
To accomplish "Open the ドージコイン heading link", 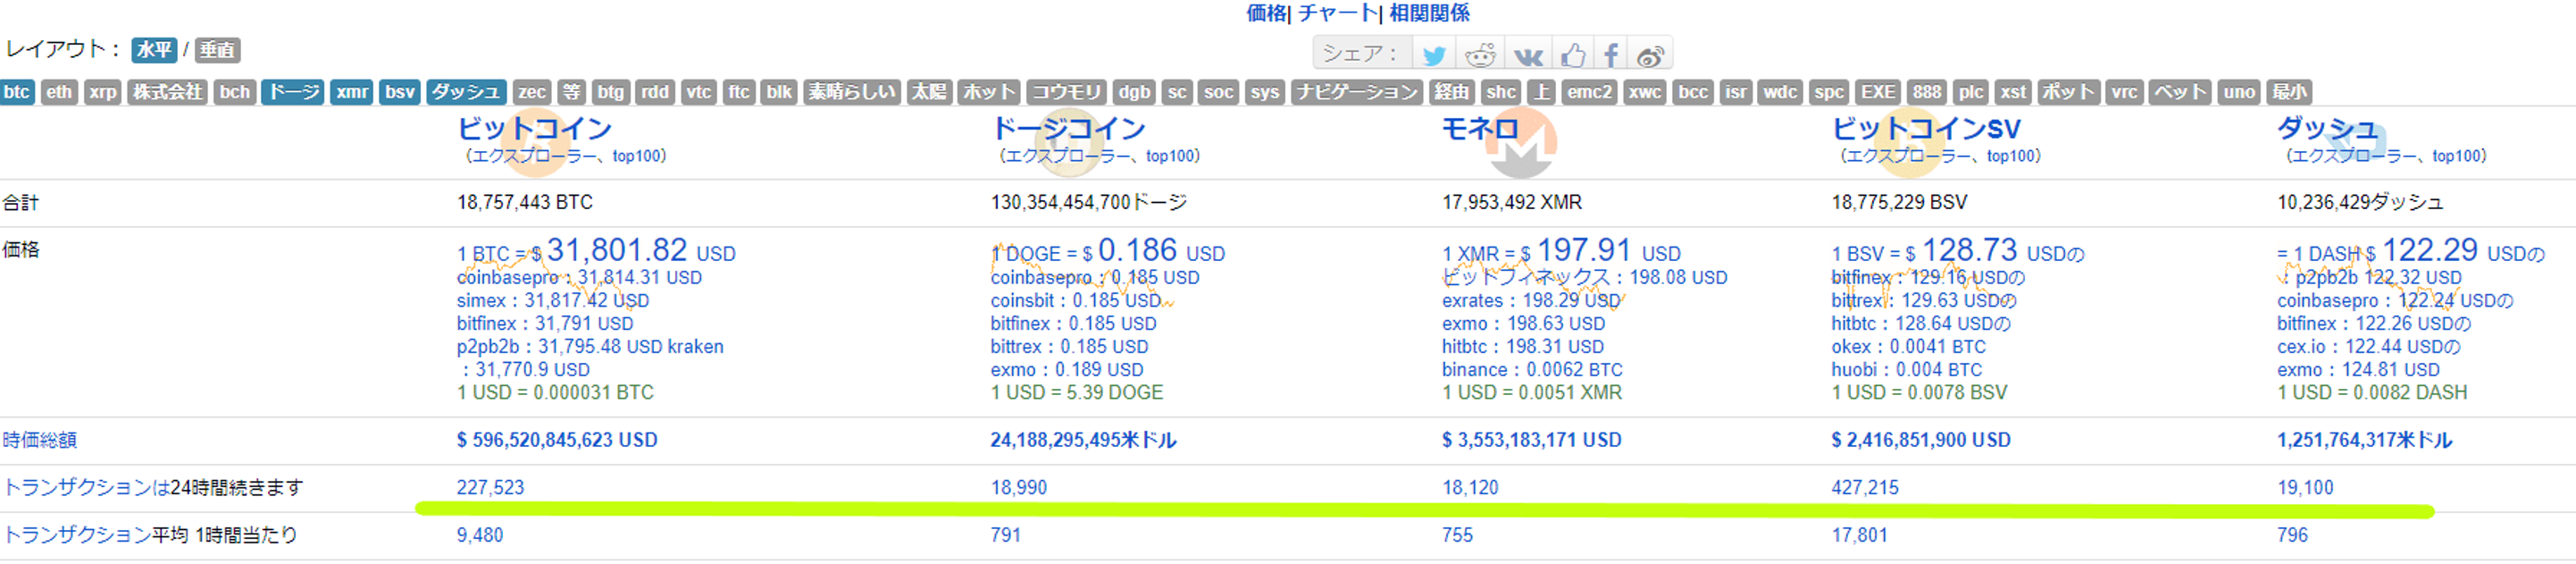I will coord(1068,128).
